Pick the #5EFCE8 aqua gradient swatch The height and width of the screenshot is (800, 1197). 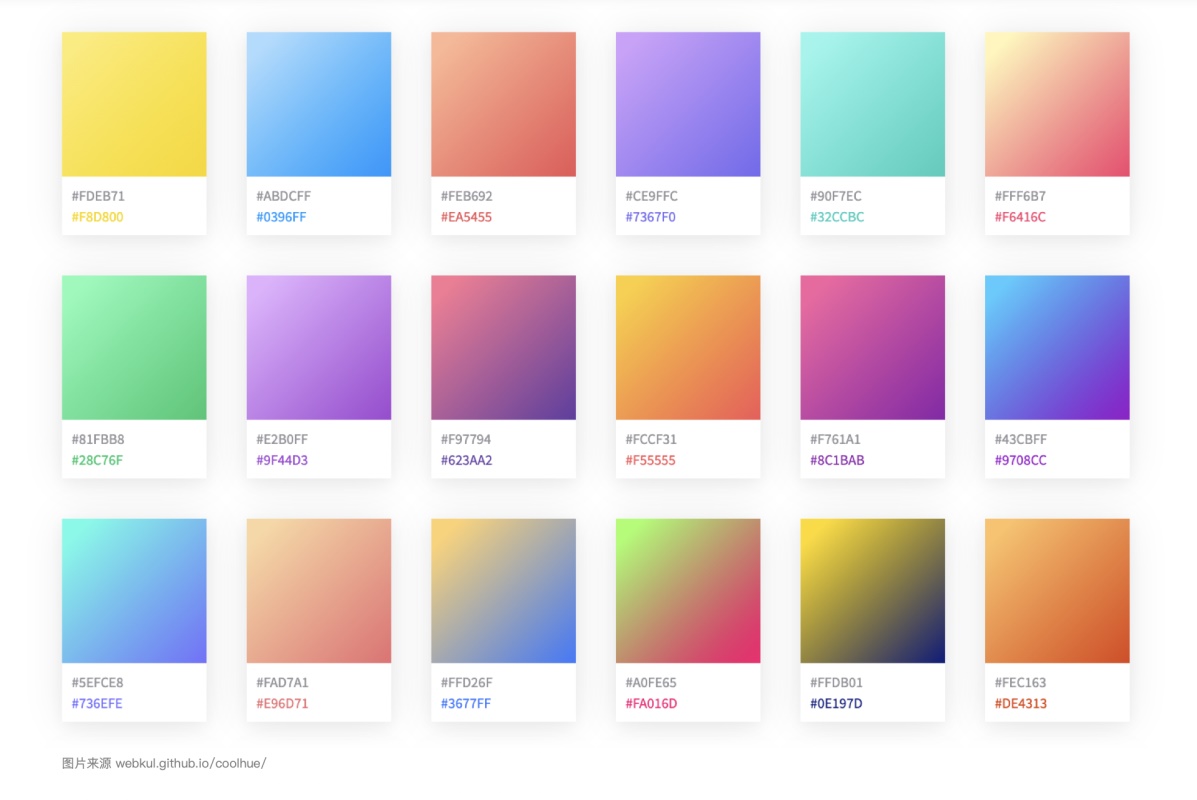click(134, 591)
